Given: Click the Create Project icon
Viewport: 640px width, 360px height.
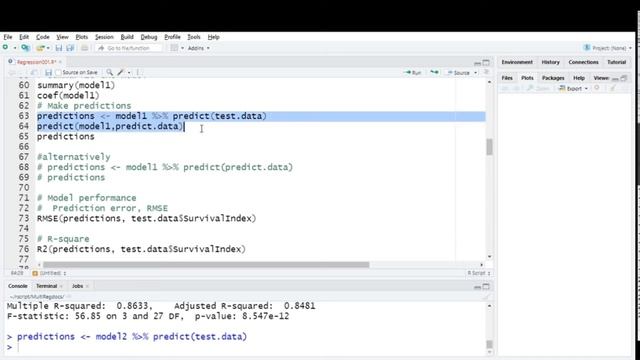Looking at the screenshot, I should click(25, 48).
